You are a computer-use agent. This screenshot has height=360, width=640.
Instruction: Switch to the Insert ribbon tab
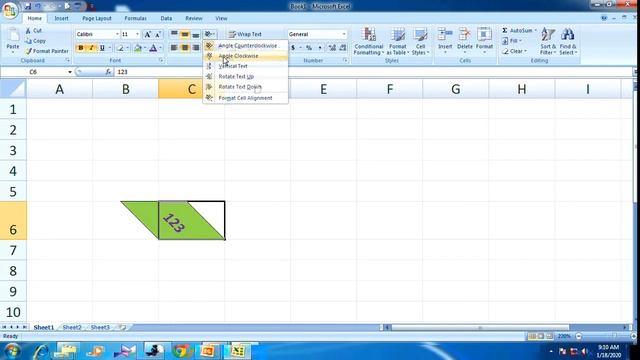tap(62, 18)
